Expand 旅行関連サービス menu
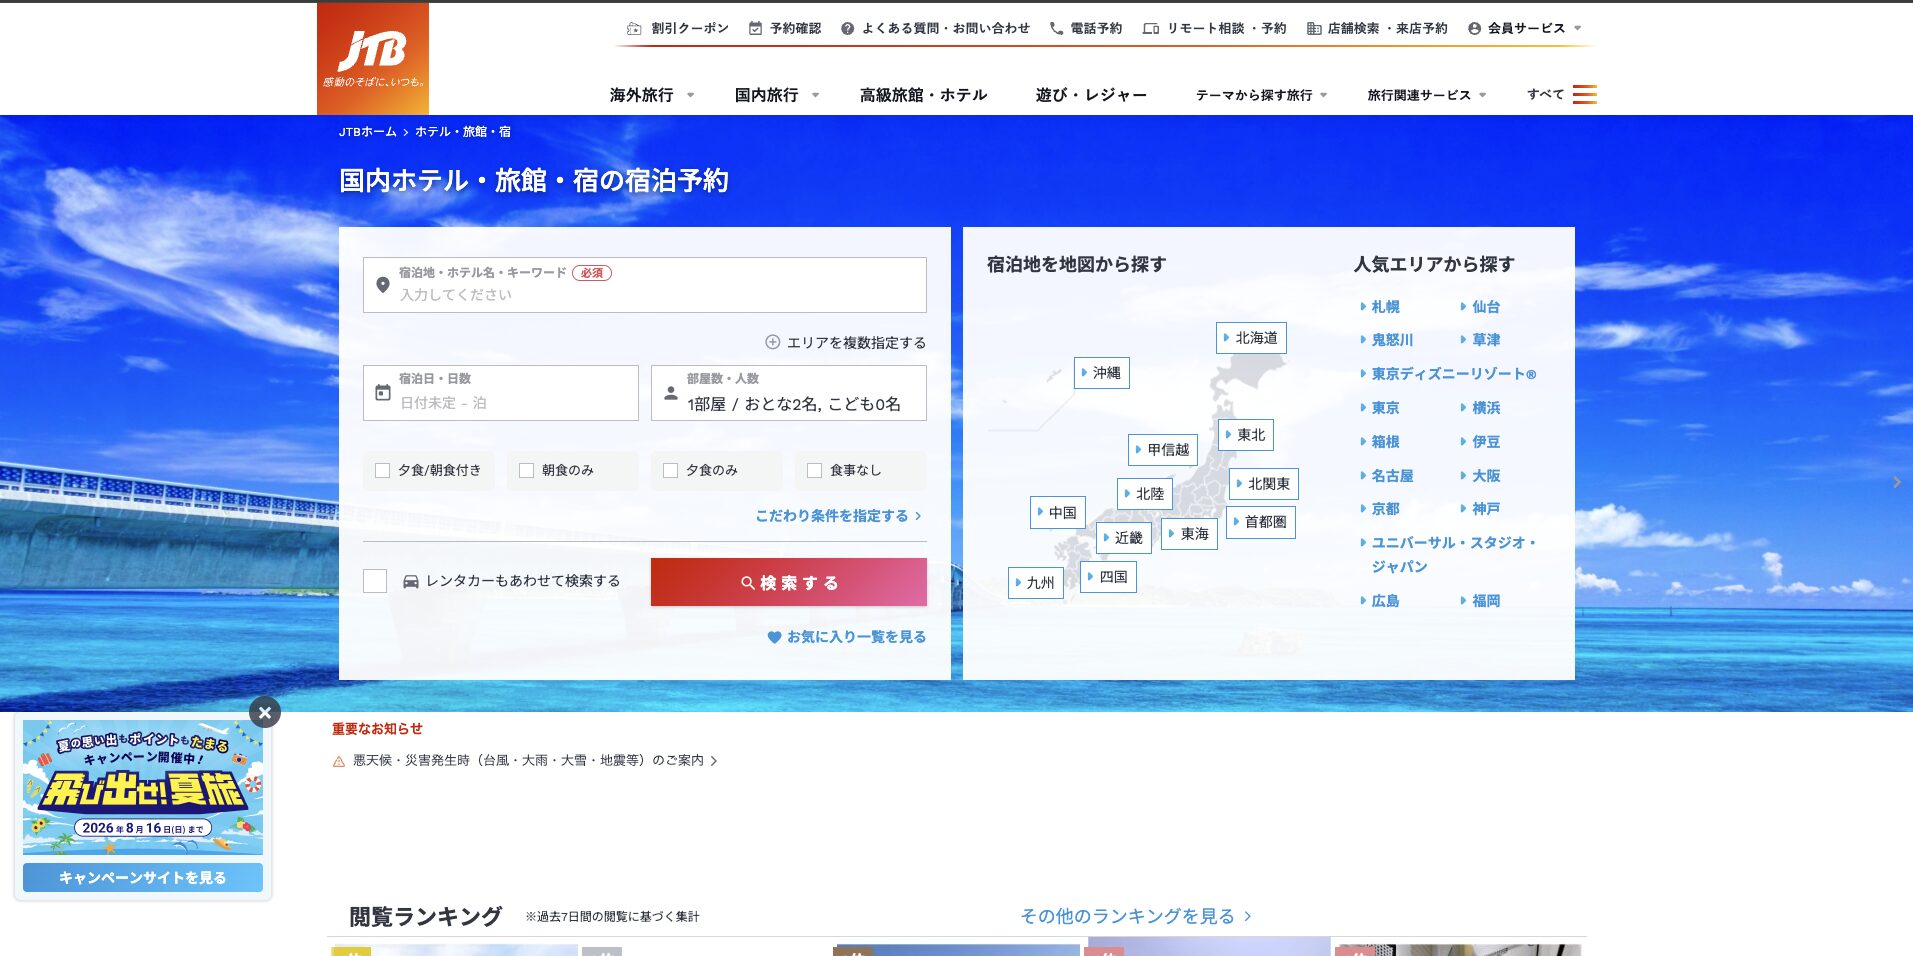This screenshot has width=1913, height=956. pyautogui.click(x=1427, y=95)
